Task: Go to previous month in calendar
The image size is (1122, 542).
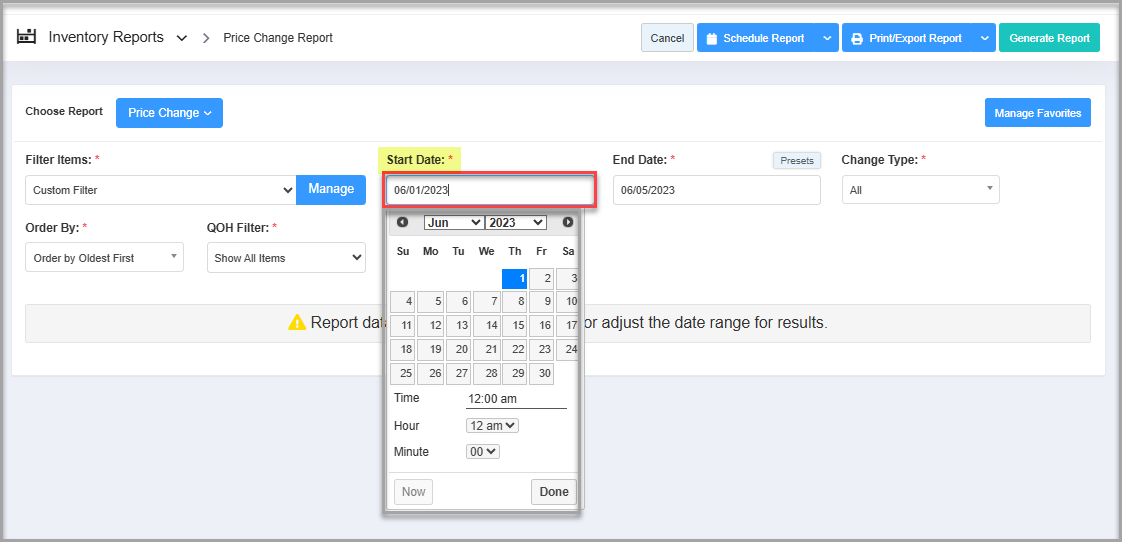Action: 402,222
